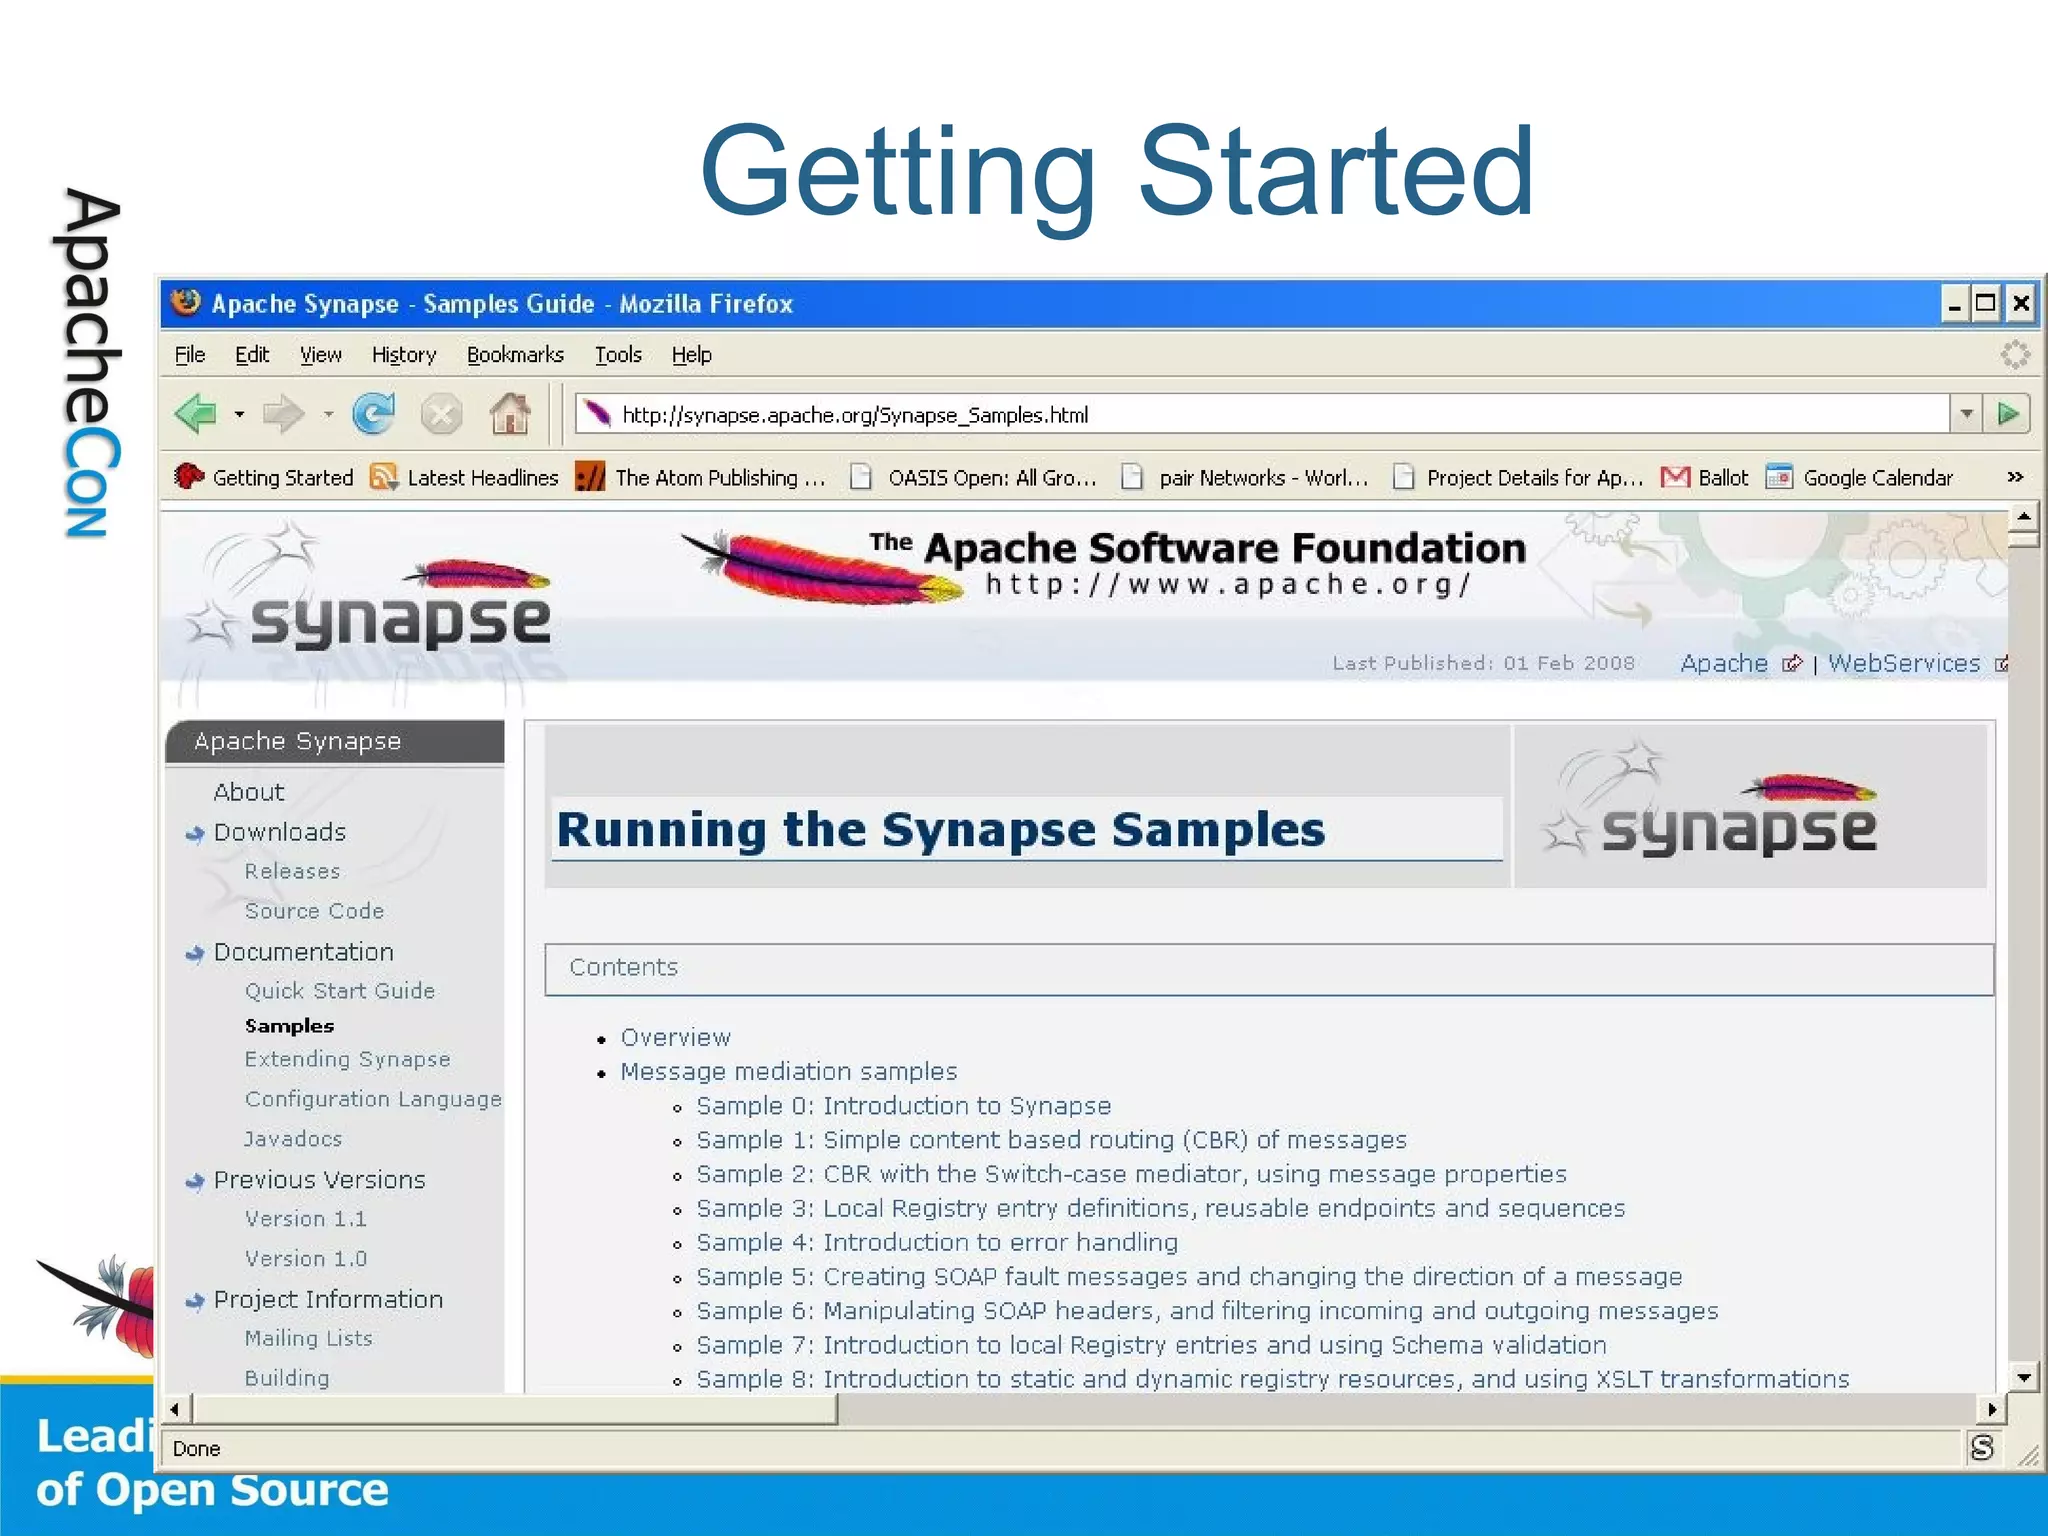Click the green Go arrow button

[2007, 414]
